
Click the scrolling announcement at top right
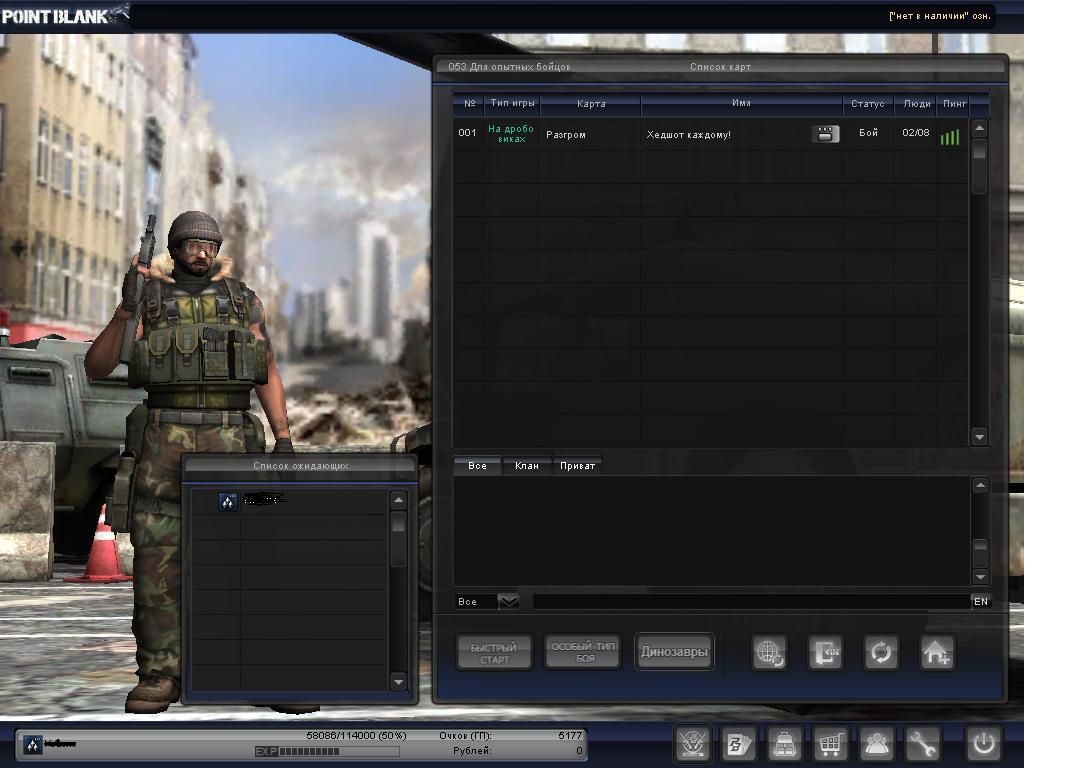(939, 15)
